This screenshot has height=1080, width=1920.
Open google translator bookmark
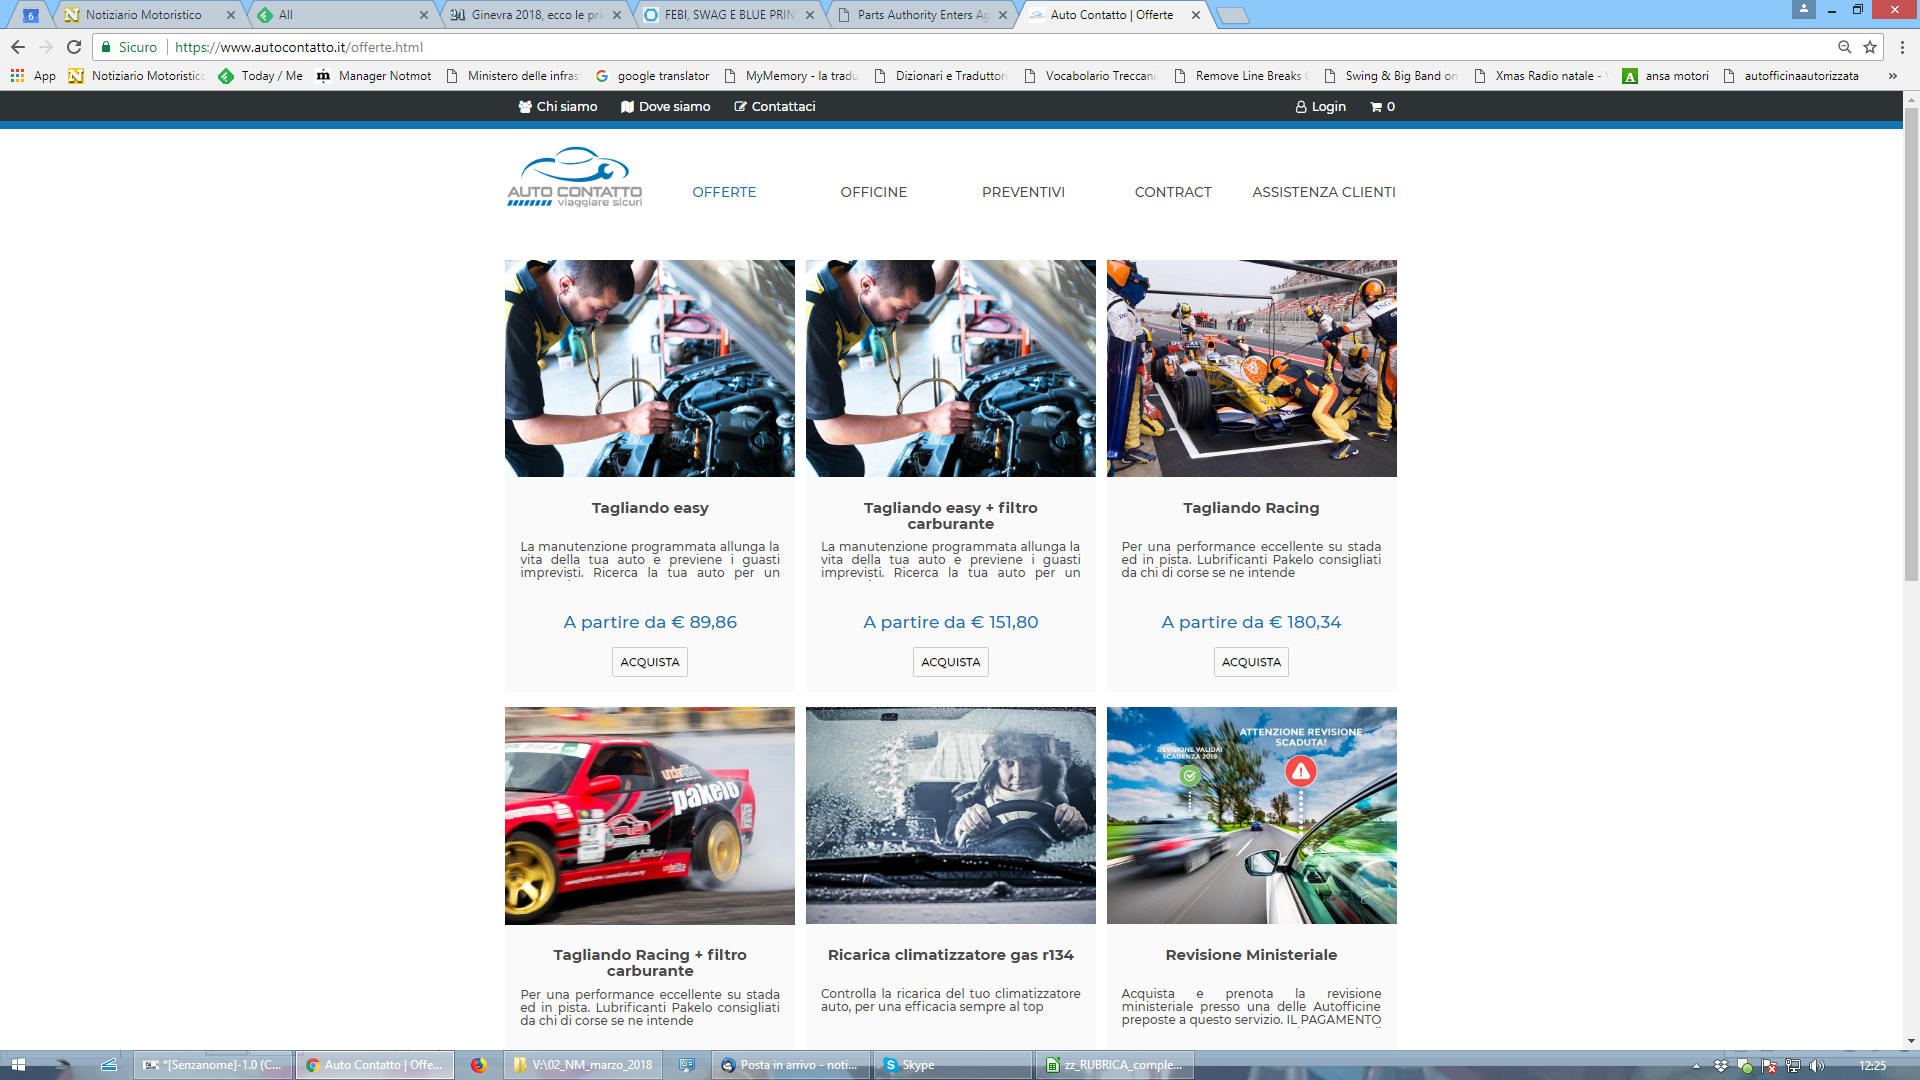click(x=652, y=76)
